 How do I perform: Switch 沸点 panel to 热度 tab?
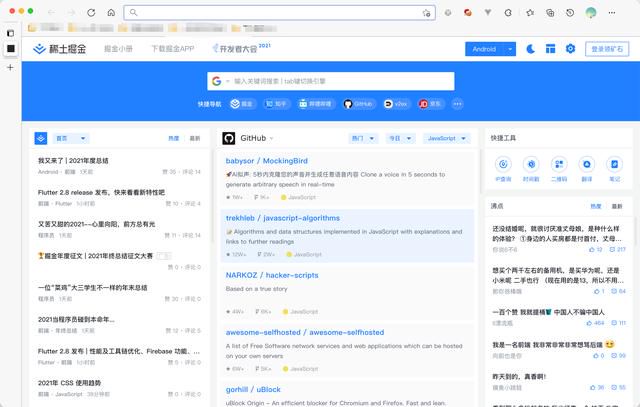[x=596, y=206]
